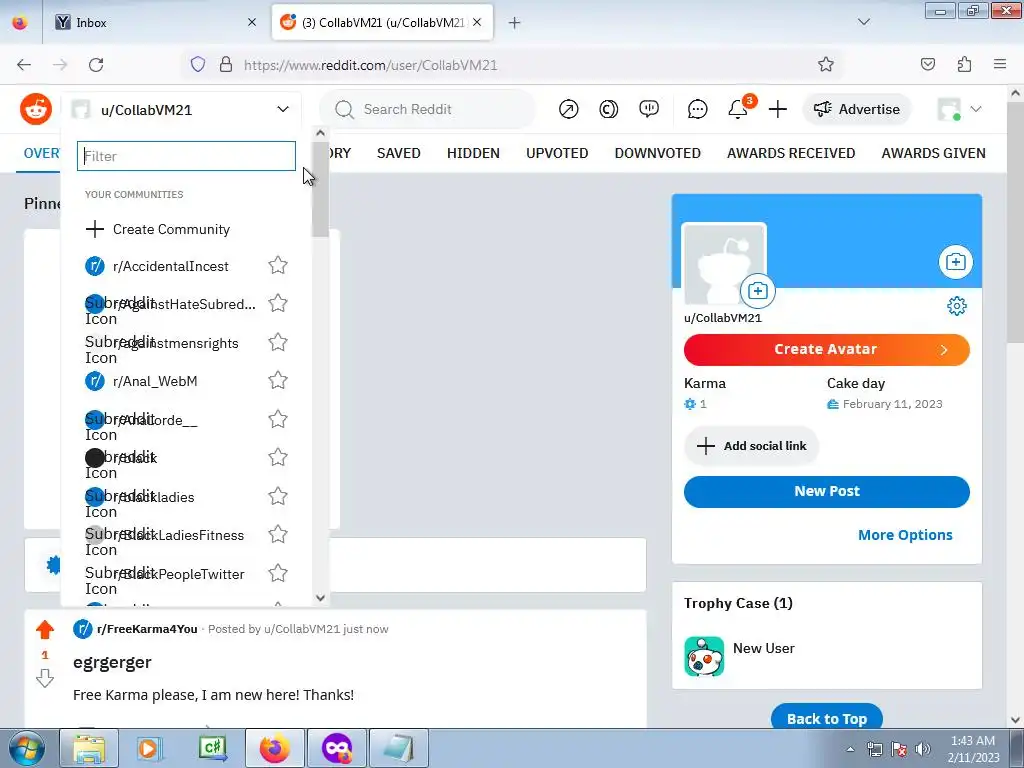Show hidden system tray icons

(x=850, y=749)
